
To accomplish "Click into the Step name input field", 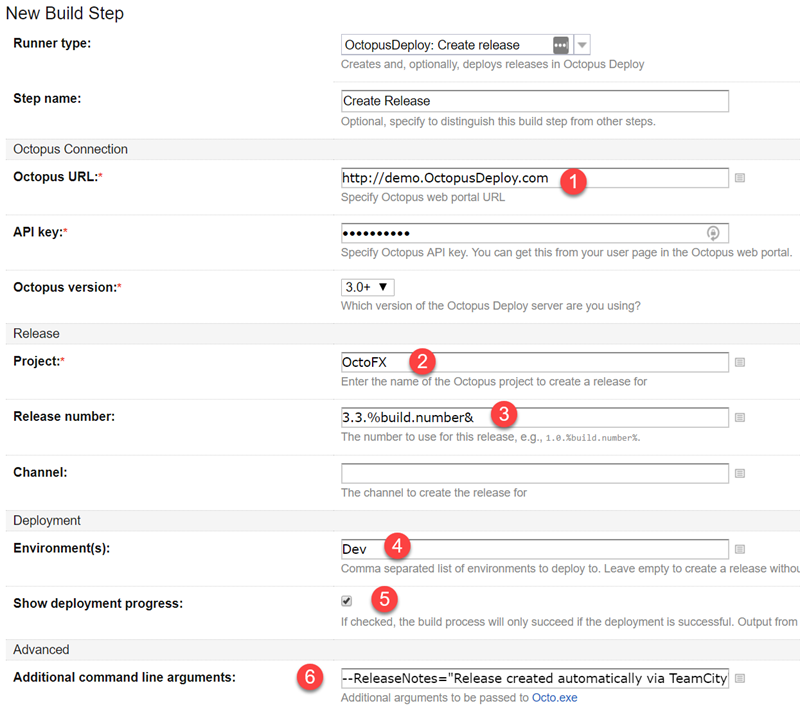I will tap(534, 101).
